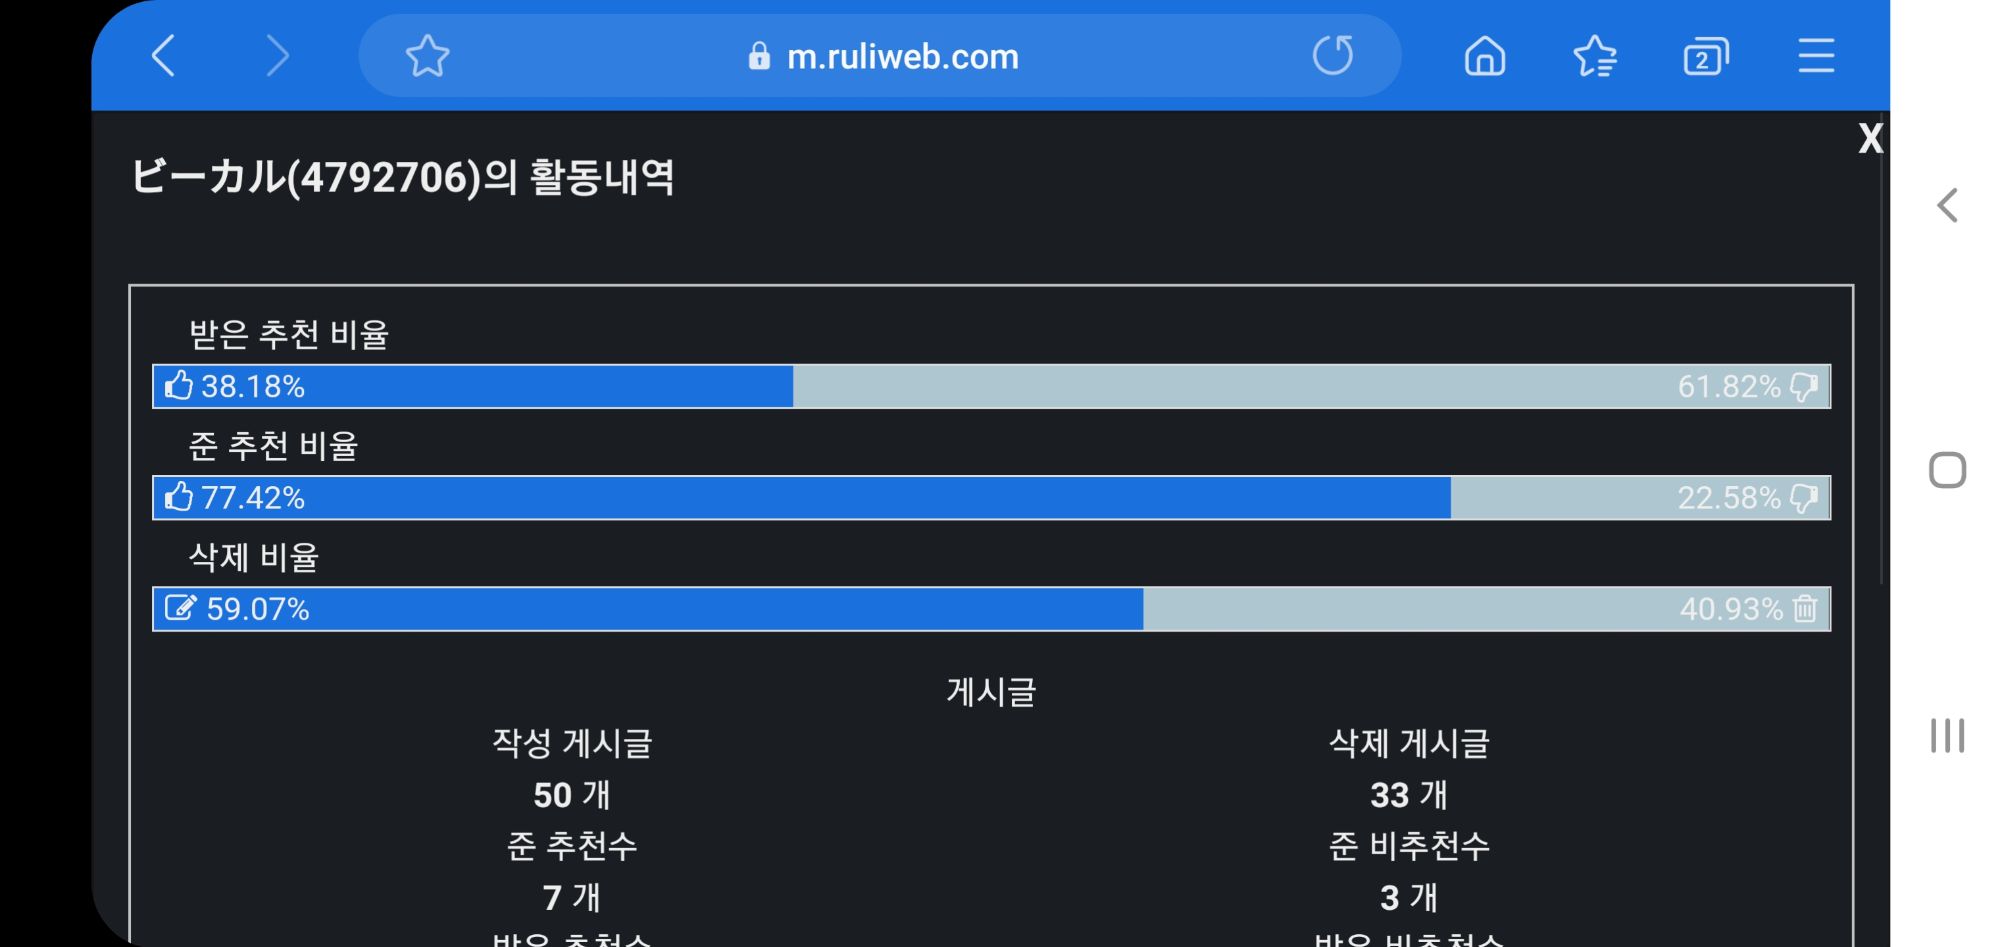Screen dimensions: 2000x947
Task: Go back with the browser back arrow
Action: (164, 56)
